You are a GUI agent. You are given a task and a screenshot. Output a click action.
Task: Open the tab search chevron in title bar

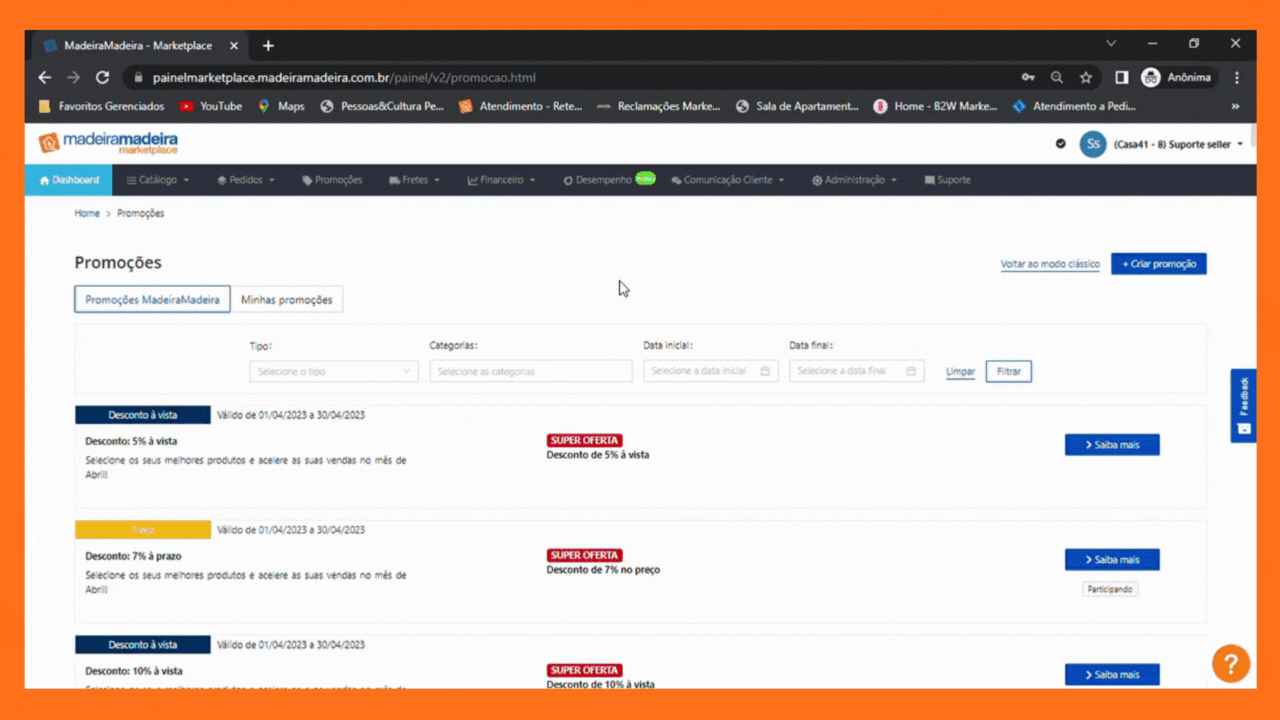tap(1111, 44)
